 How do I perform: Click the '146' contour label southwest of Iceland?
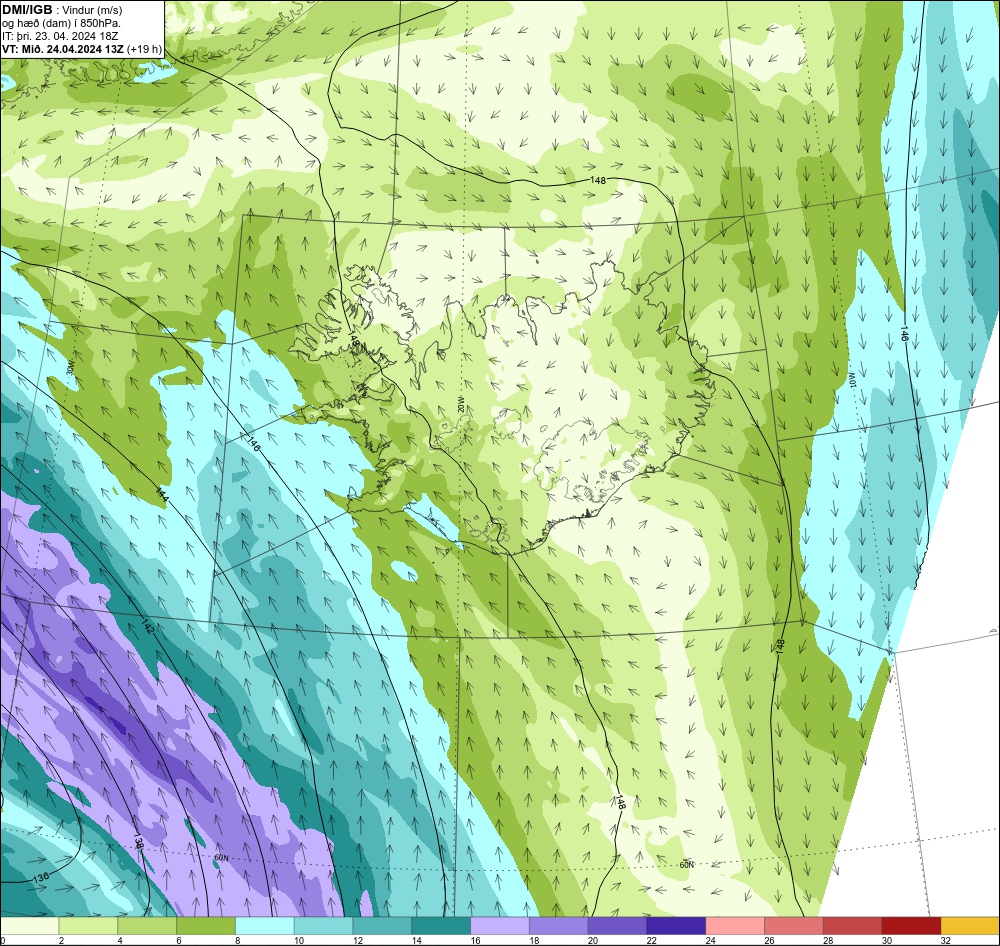253,443
